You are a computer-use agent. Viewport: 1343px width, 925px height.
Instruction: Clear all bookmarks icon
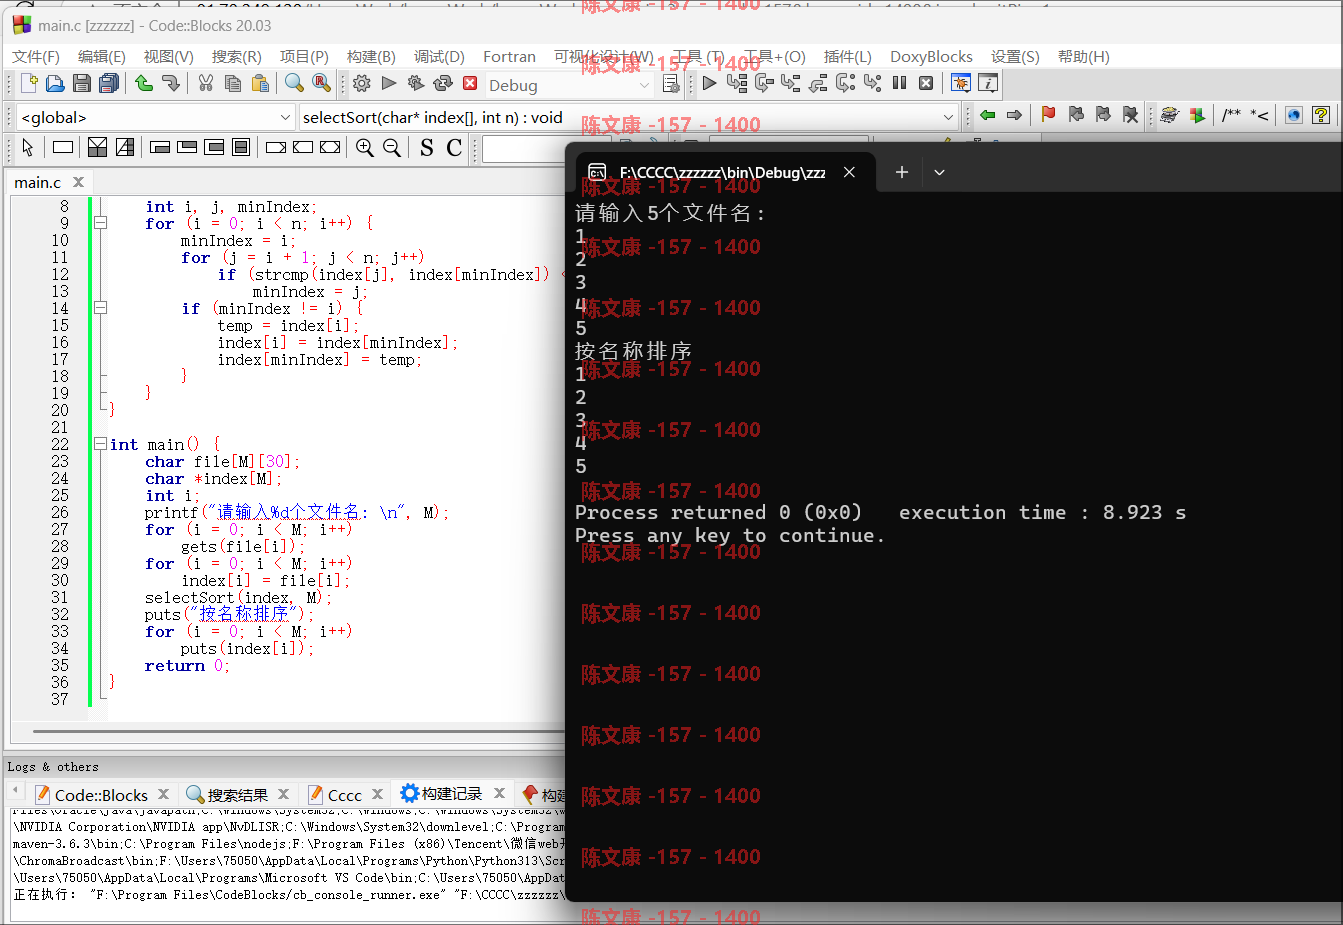click(x=1130, y=115)
